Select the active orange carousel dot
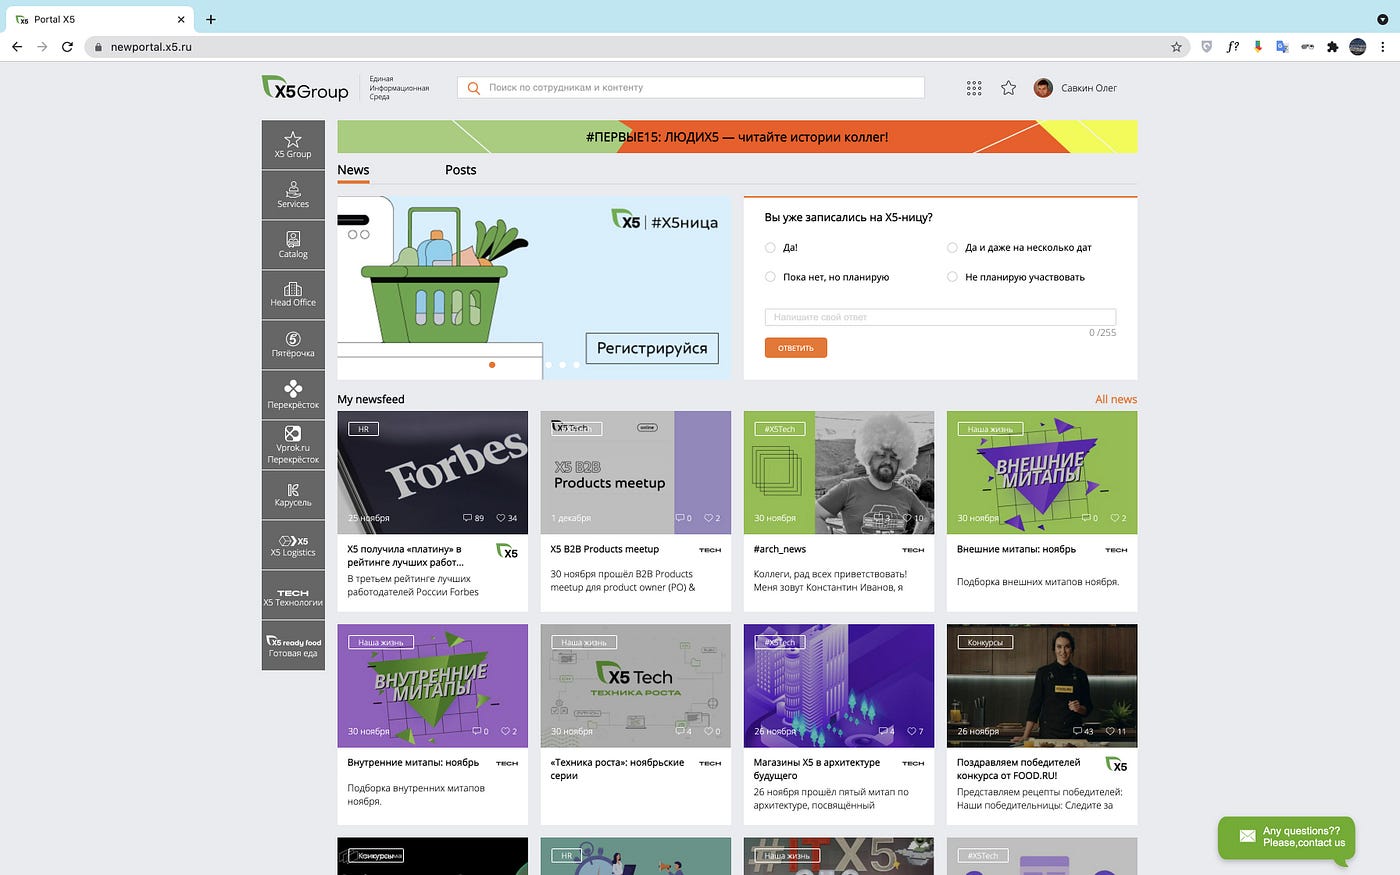1400x875 pixels. pyautogui.click(x=492, y=365)
